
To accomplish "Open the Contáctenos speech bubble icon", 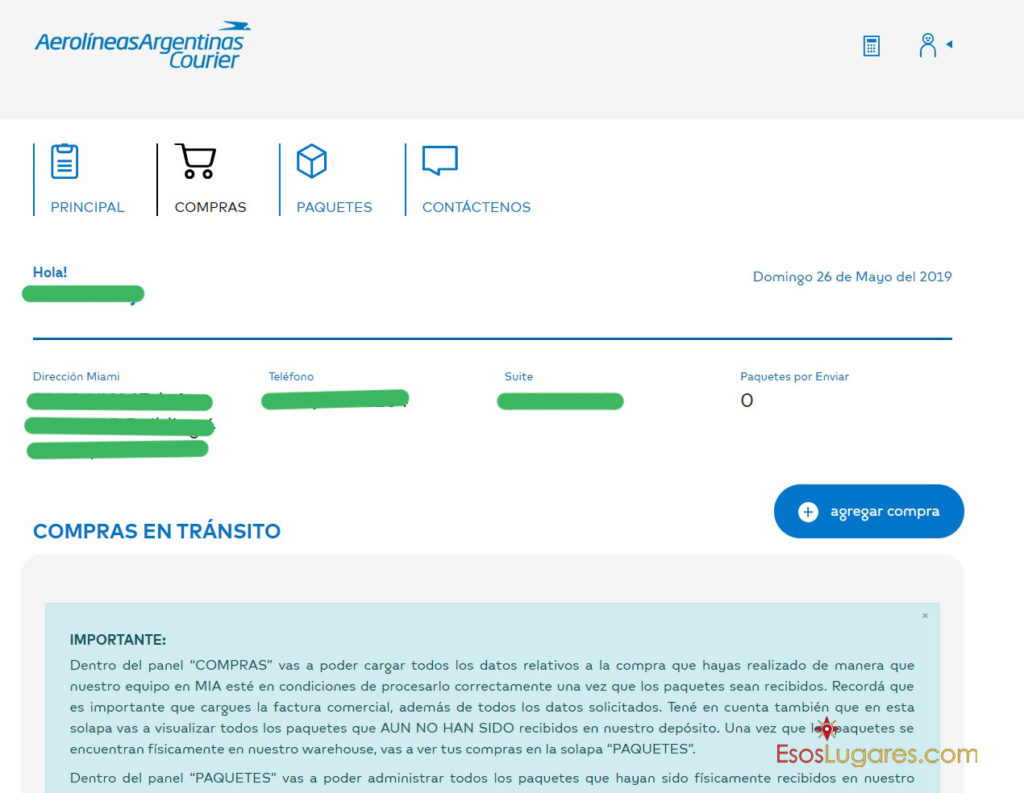I will tap(440, 160).
